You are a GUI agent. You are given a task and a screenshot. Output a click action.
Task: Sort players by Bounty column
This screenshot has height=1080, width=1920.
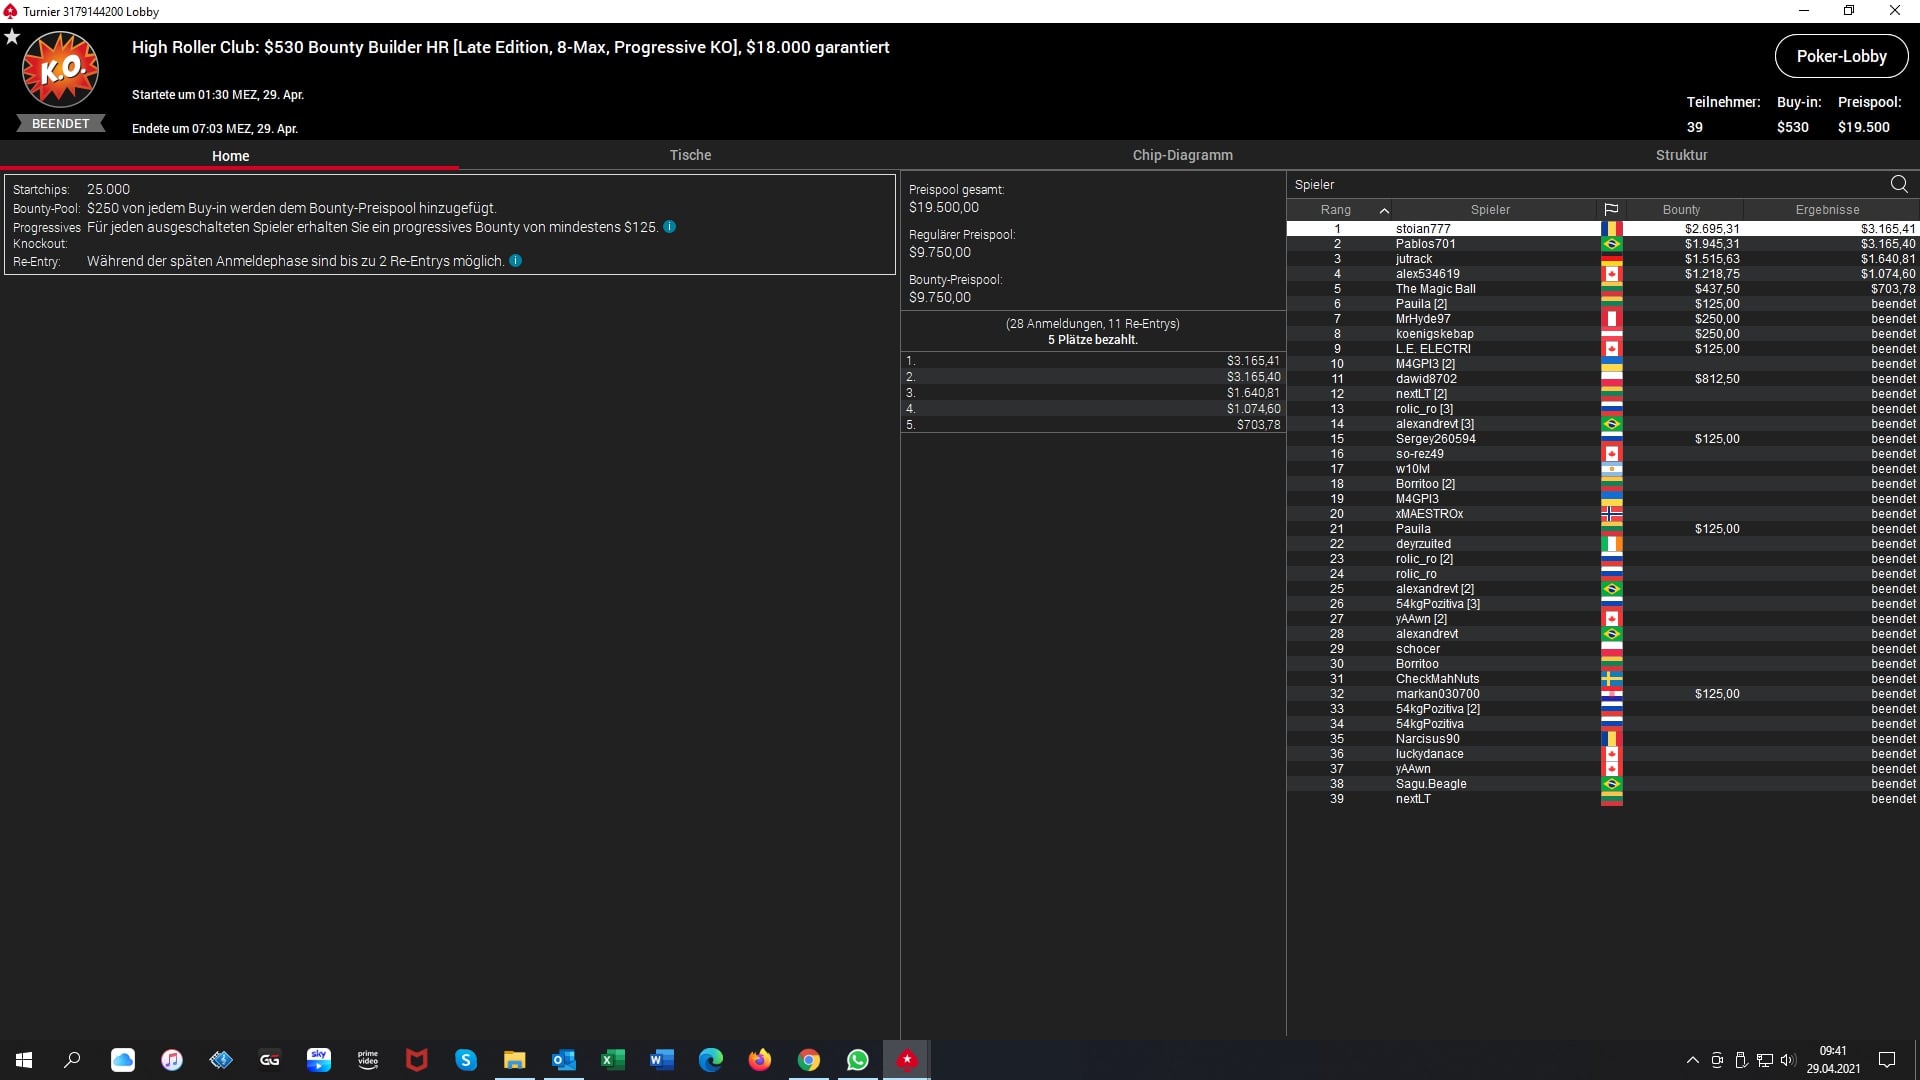point(1681,210)
